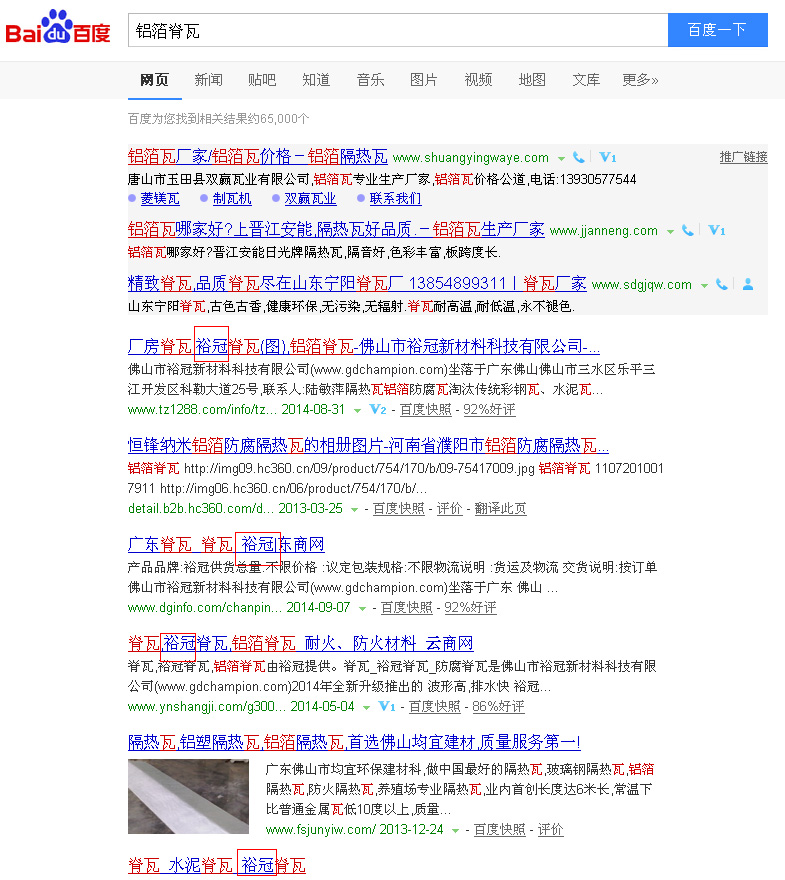Click 92%好评 on the www.dginfo.com result
The height and width of the screenshot is (880, 785).
(x=470, y=608)
